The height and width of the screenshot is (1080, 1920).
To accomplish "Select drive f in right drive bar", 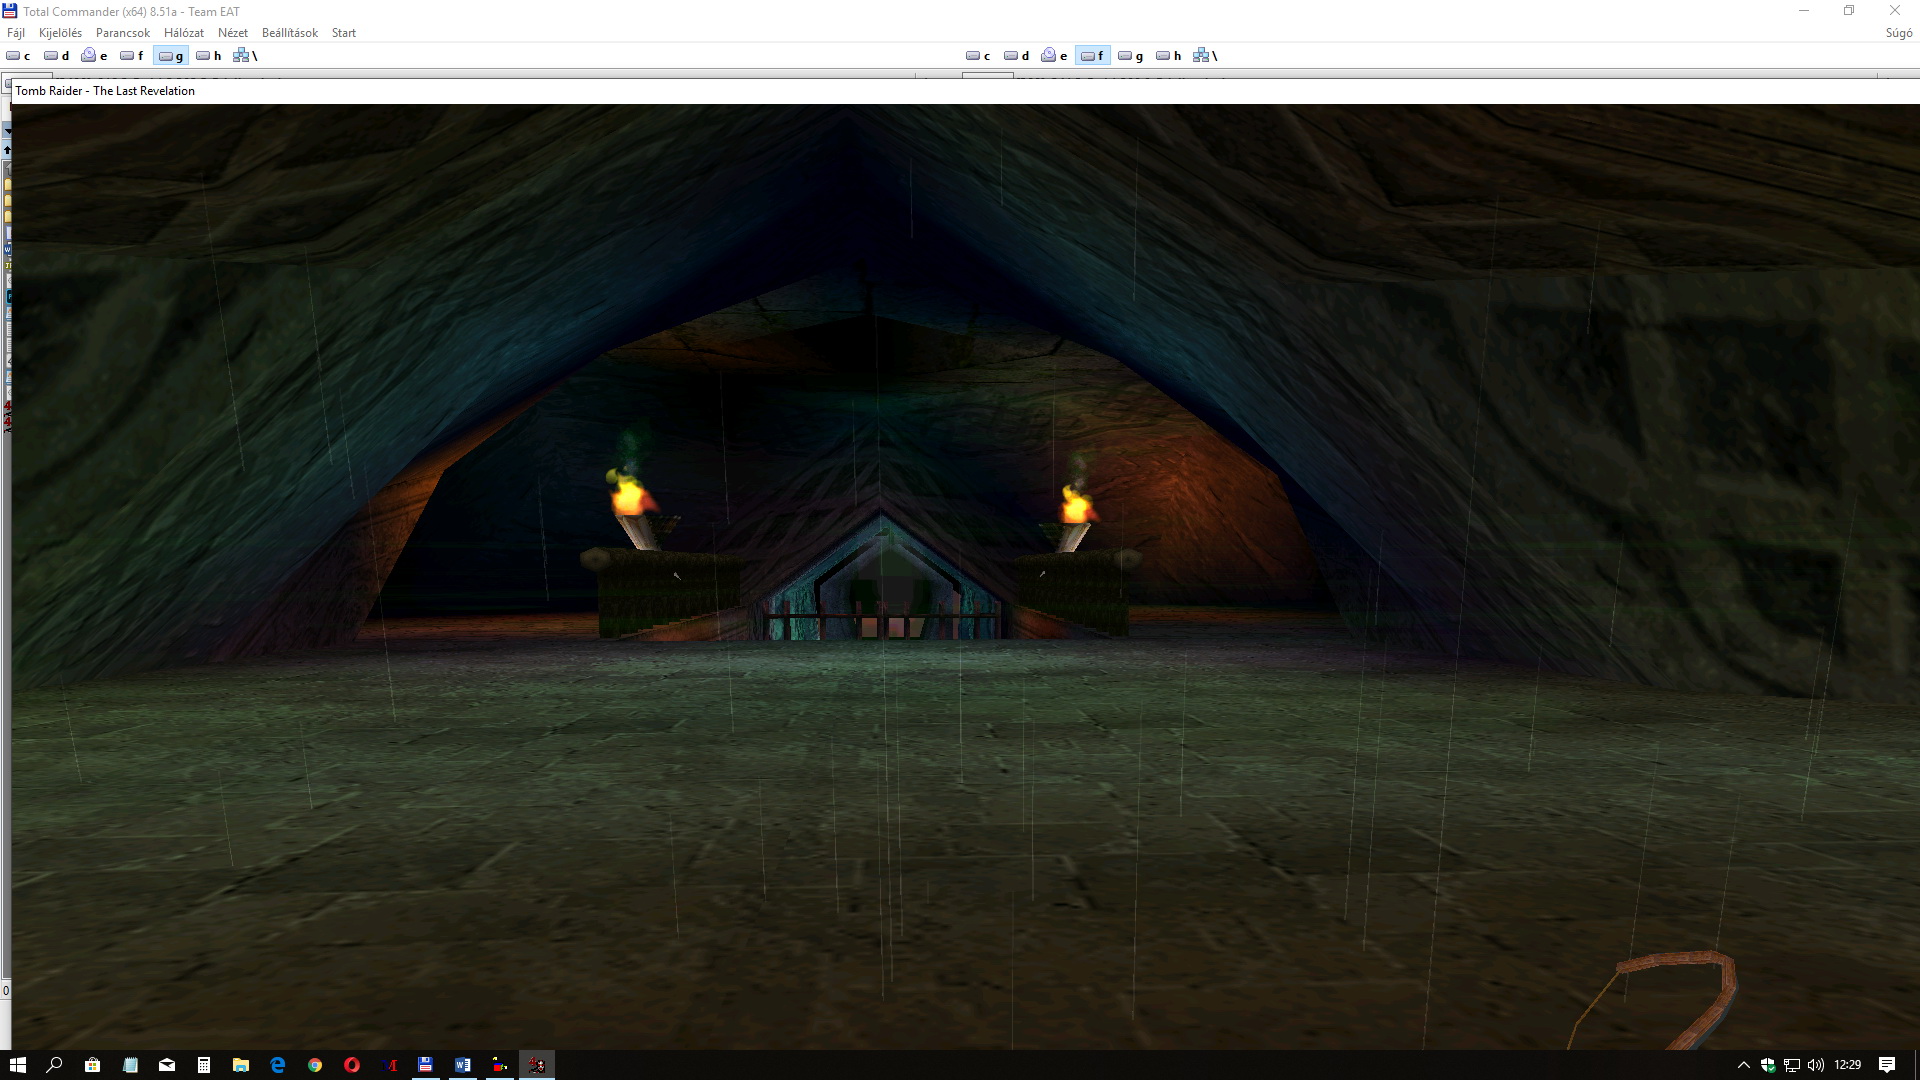I will [x=1092, y=56].
